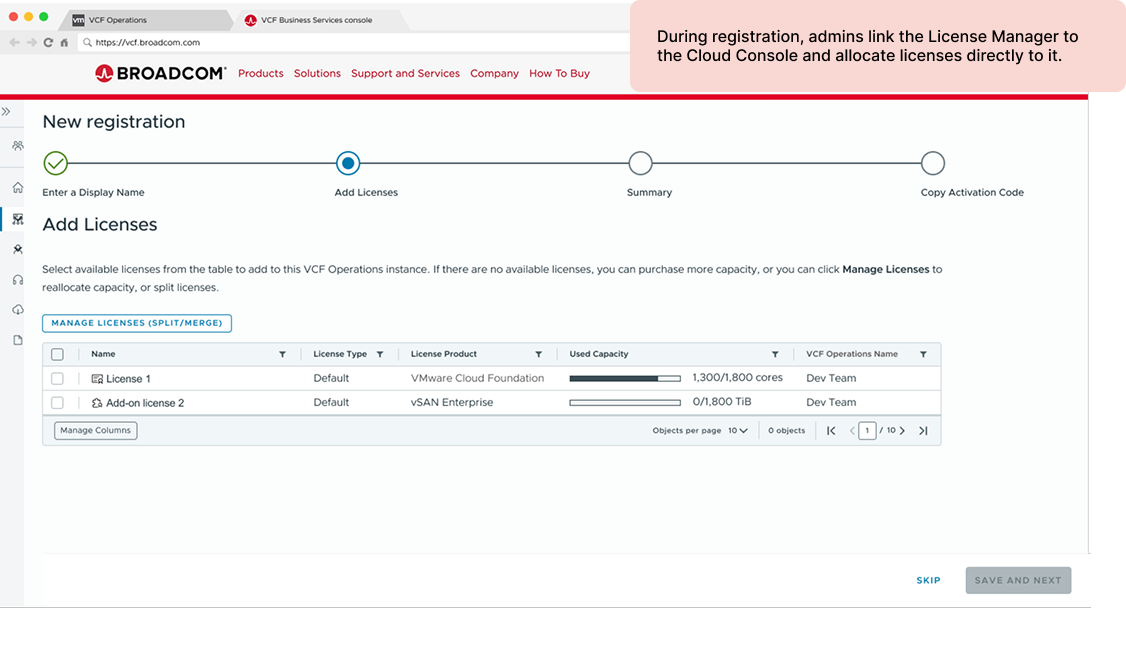
Task: Click the 'Add-on license 2' name text
Action: [145, 403]
